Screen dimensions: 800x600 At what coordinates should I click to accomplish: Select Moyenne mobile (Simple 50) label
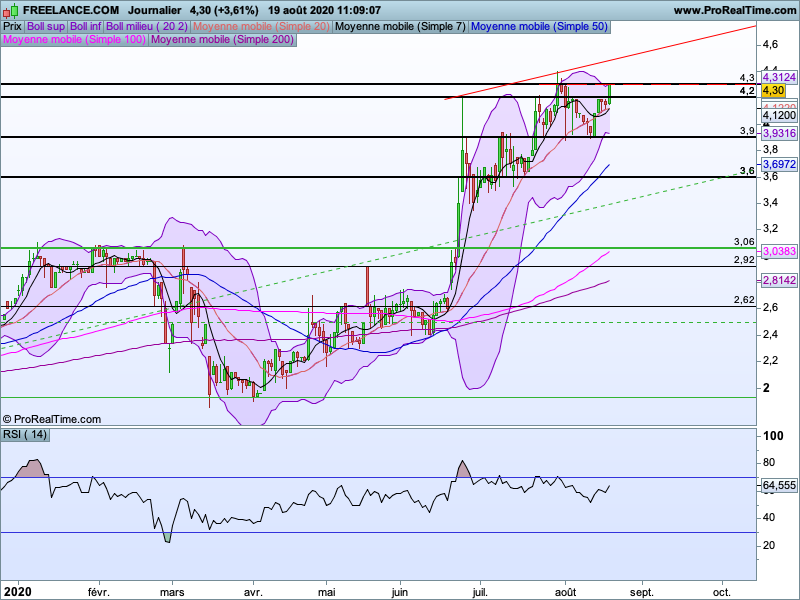click(x=539, y=27)
